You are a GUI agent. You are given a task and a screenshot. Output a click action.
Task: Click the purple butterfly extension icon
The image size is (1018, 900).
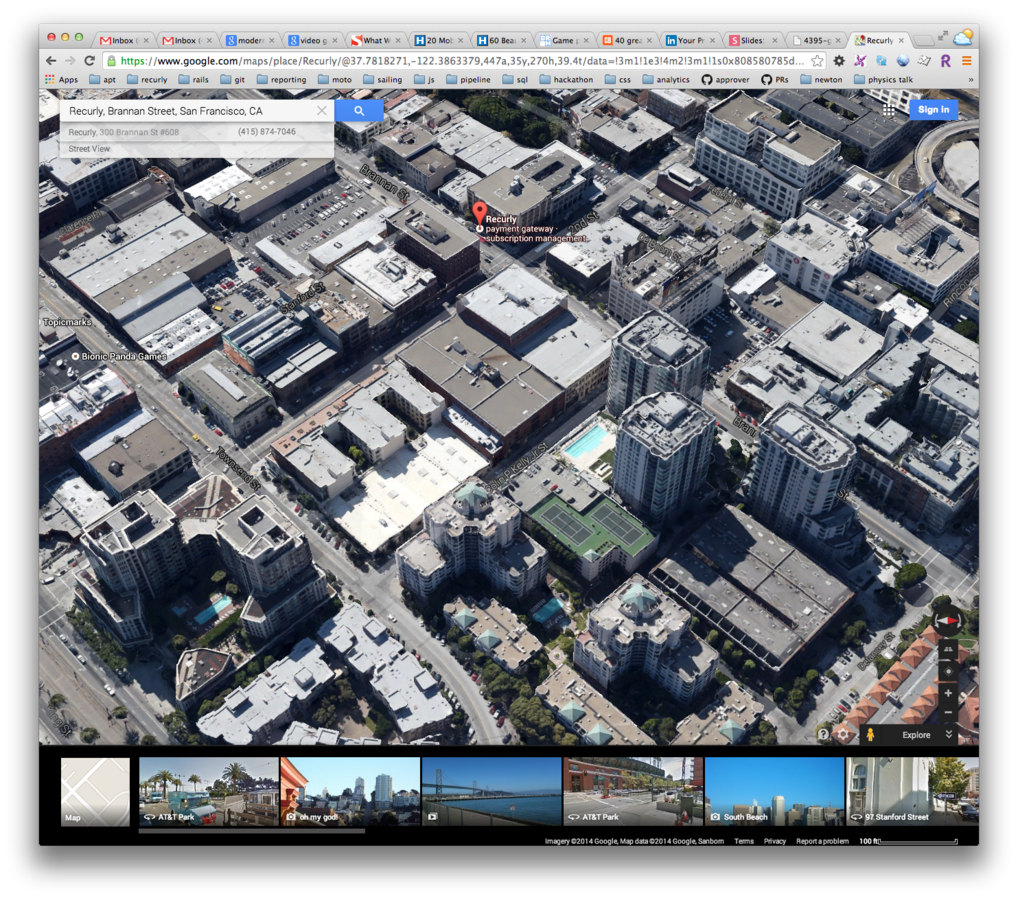860,60
